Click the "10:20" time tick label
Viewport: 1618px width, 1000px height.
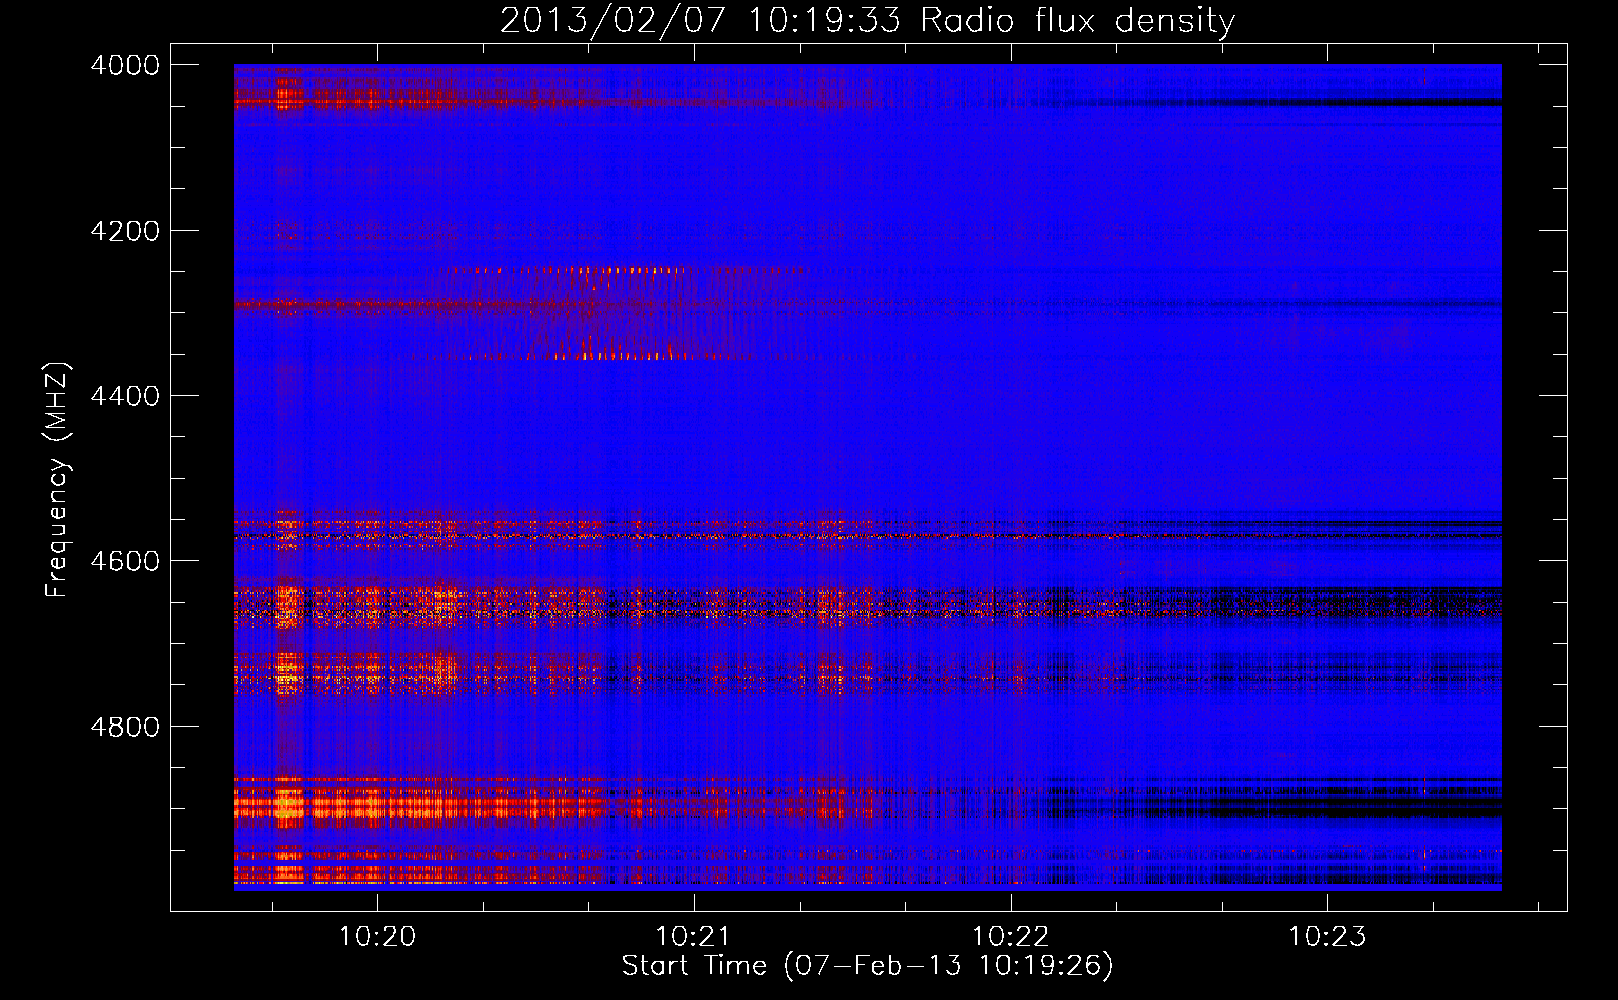[x=377, y=937]
